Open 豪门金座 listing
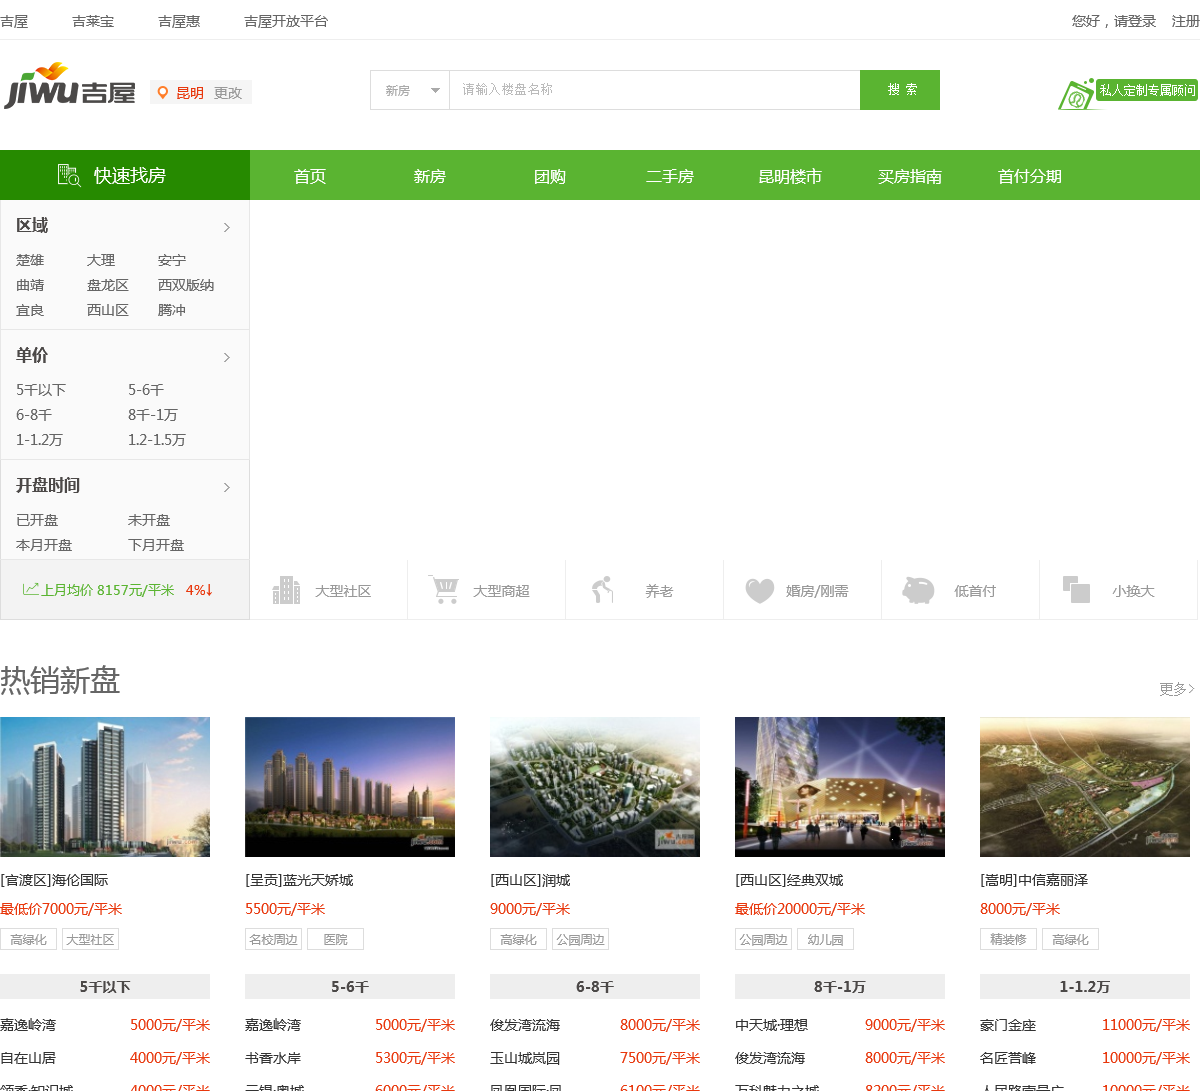This screenshot has height=1091, width=1200. click(1008, 1025)
